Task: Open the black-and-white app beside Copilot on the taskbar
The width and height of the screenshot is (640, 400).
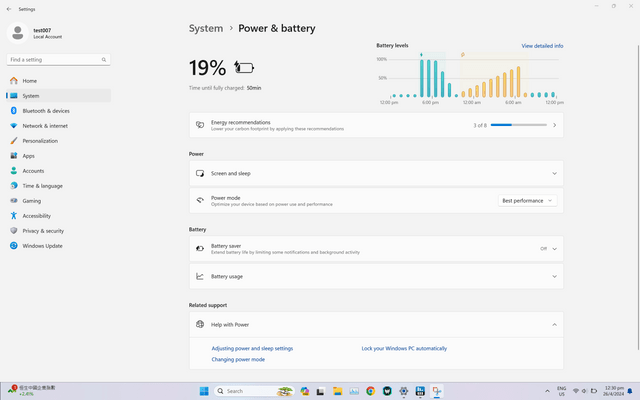Action: pos(321,391)
